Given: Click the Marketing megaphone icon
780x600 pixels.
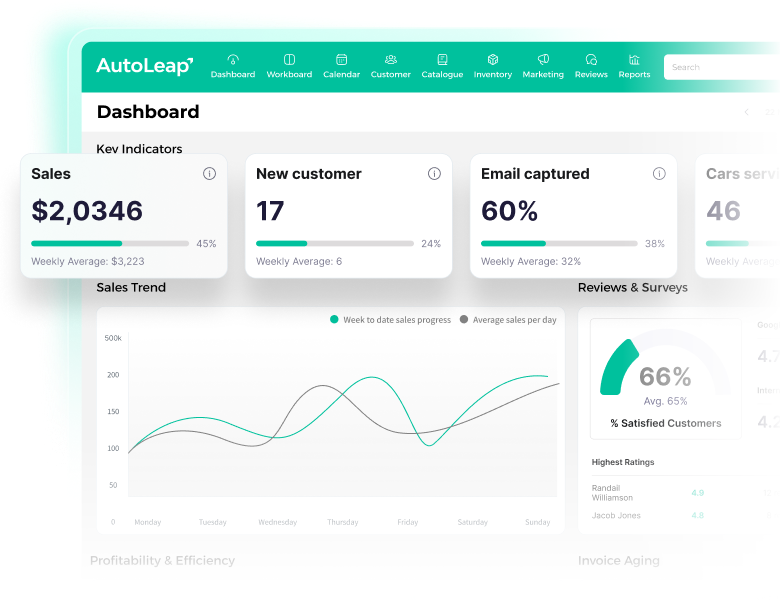Looking at the screenshot, I should point(543,60).
